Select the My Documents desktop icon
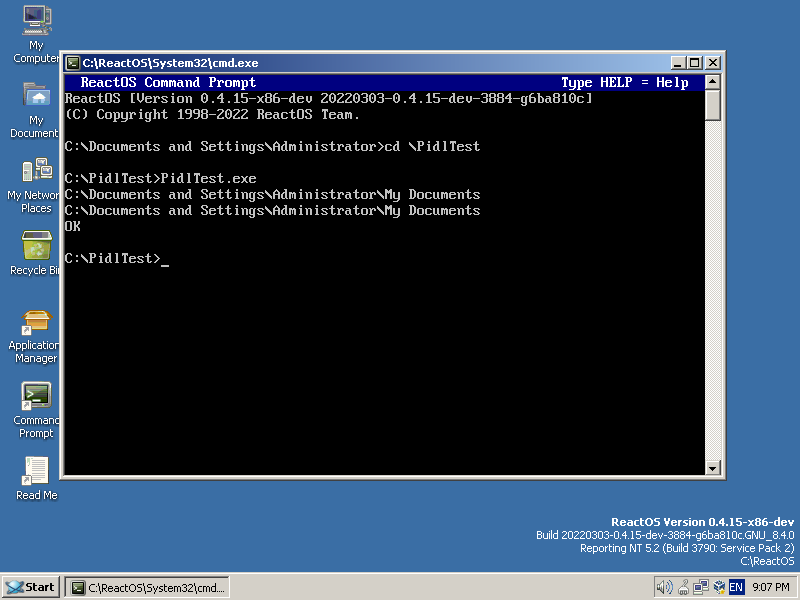Screen dimensions: 800x600 [36, 109]
